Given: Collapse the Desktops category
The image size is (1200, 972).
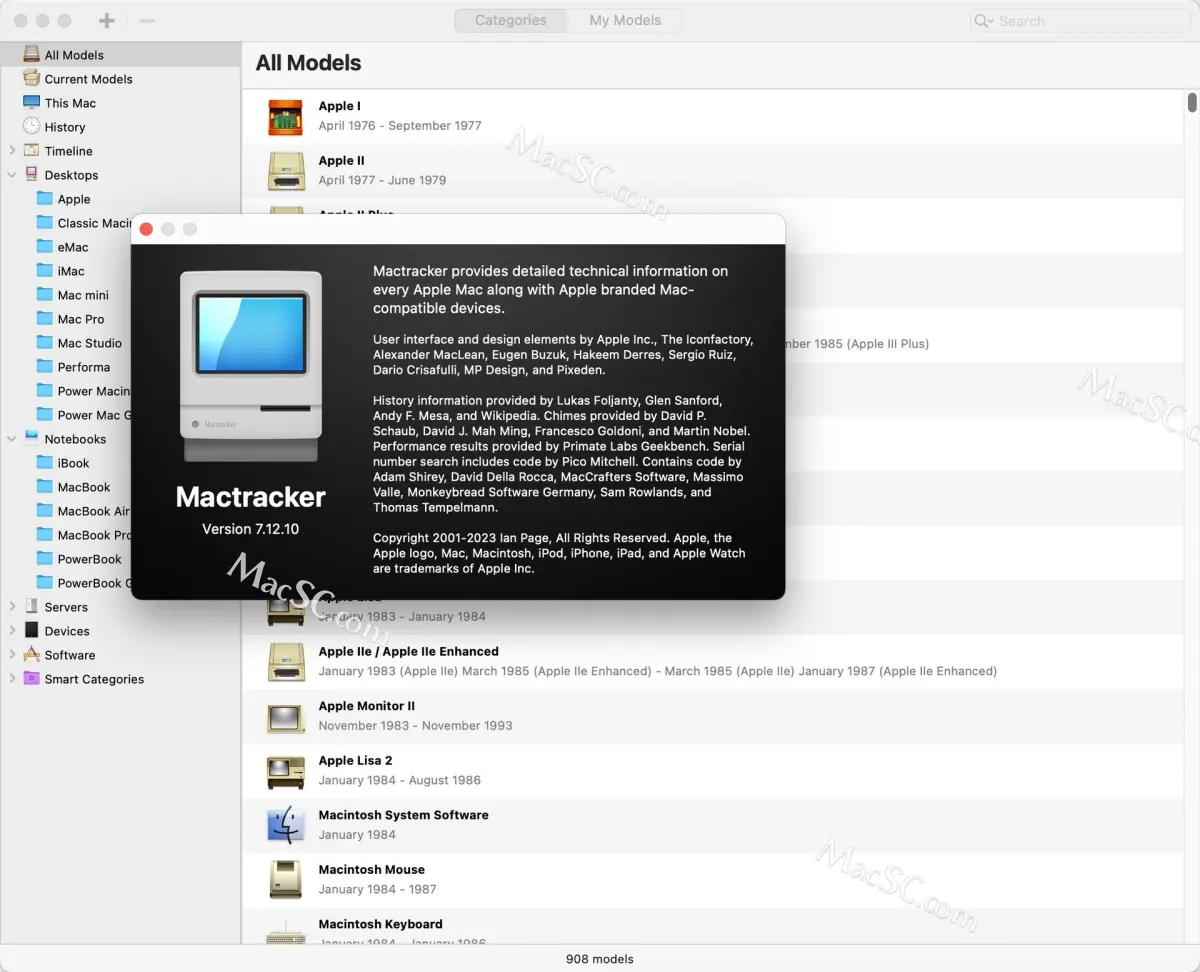Looking at the screenshot, I should click(x=12, y=175).
